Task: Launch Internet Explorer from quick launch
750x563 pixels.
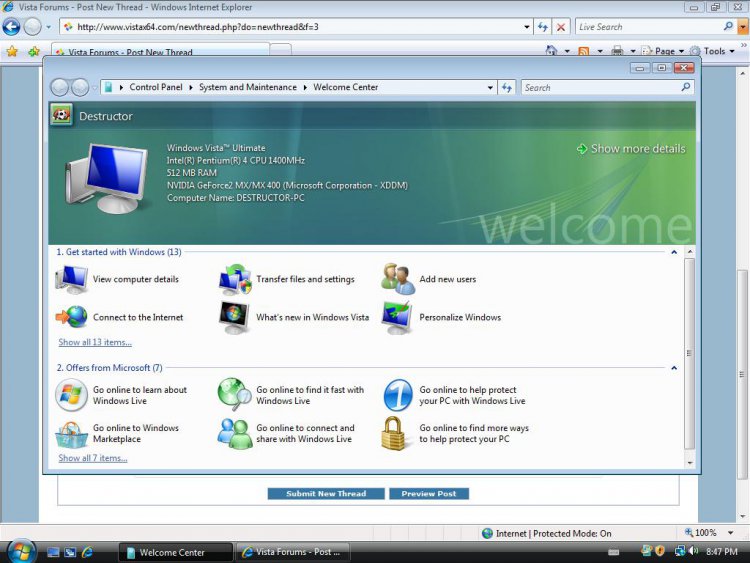Action: click(88, 552)
